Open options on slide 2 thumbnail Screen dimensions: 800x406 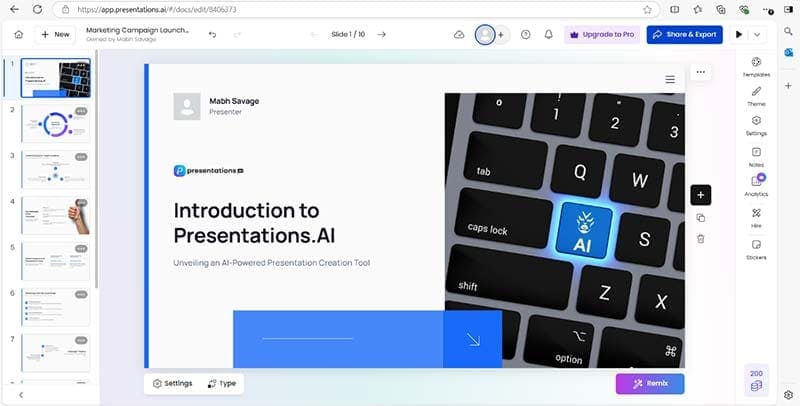point(81,111)
